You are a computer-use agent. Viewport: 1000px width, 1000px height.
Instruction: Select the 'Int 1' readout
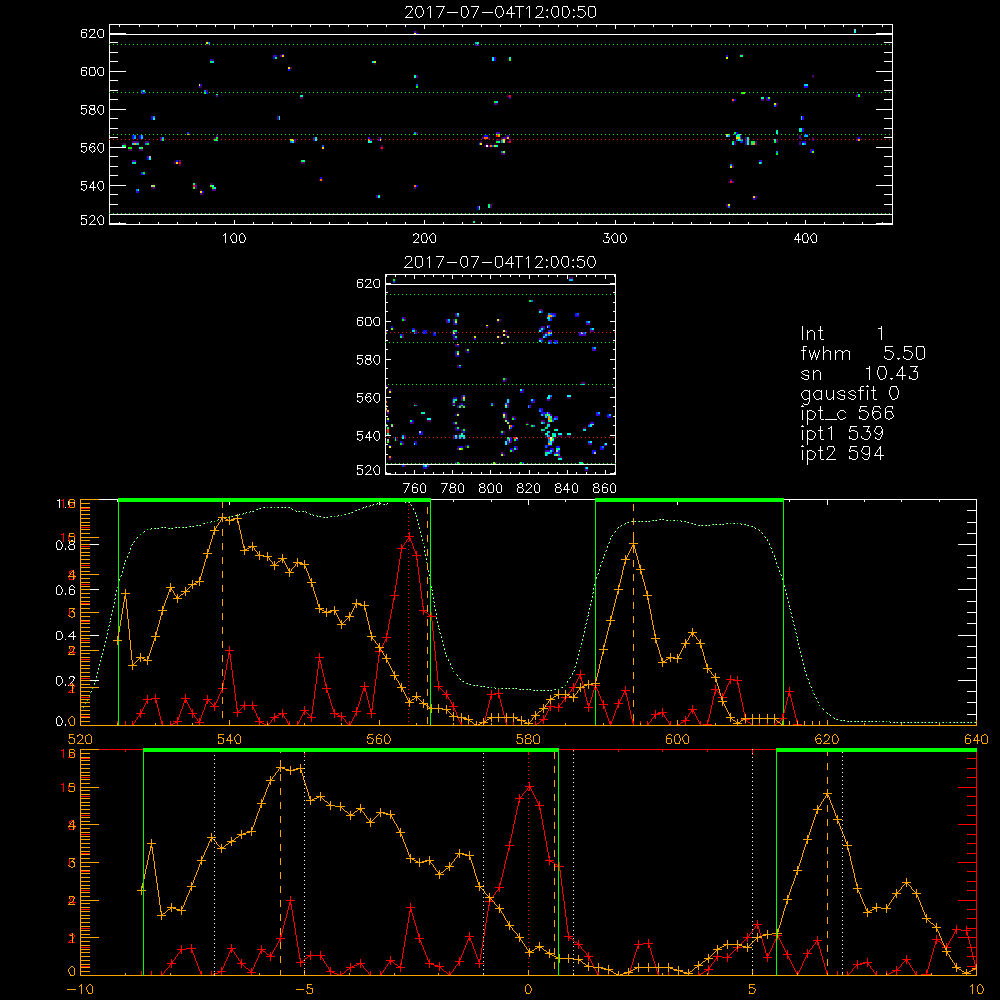842,334
